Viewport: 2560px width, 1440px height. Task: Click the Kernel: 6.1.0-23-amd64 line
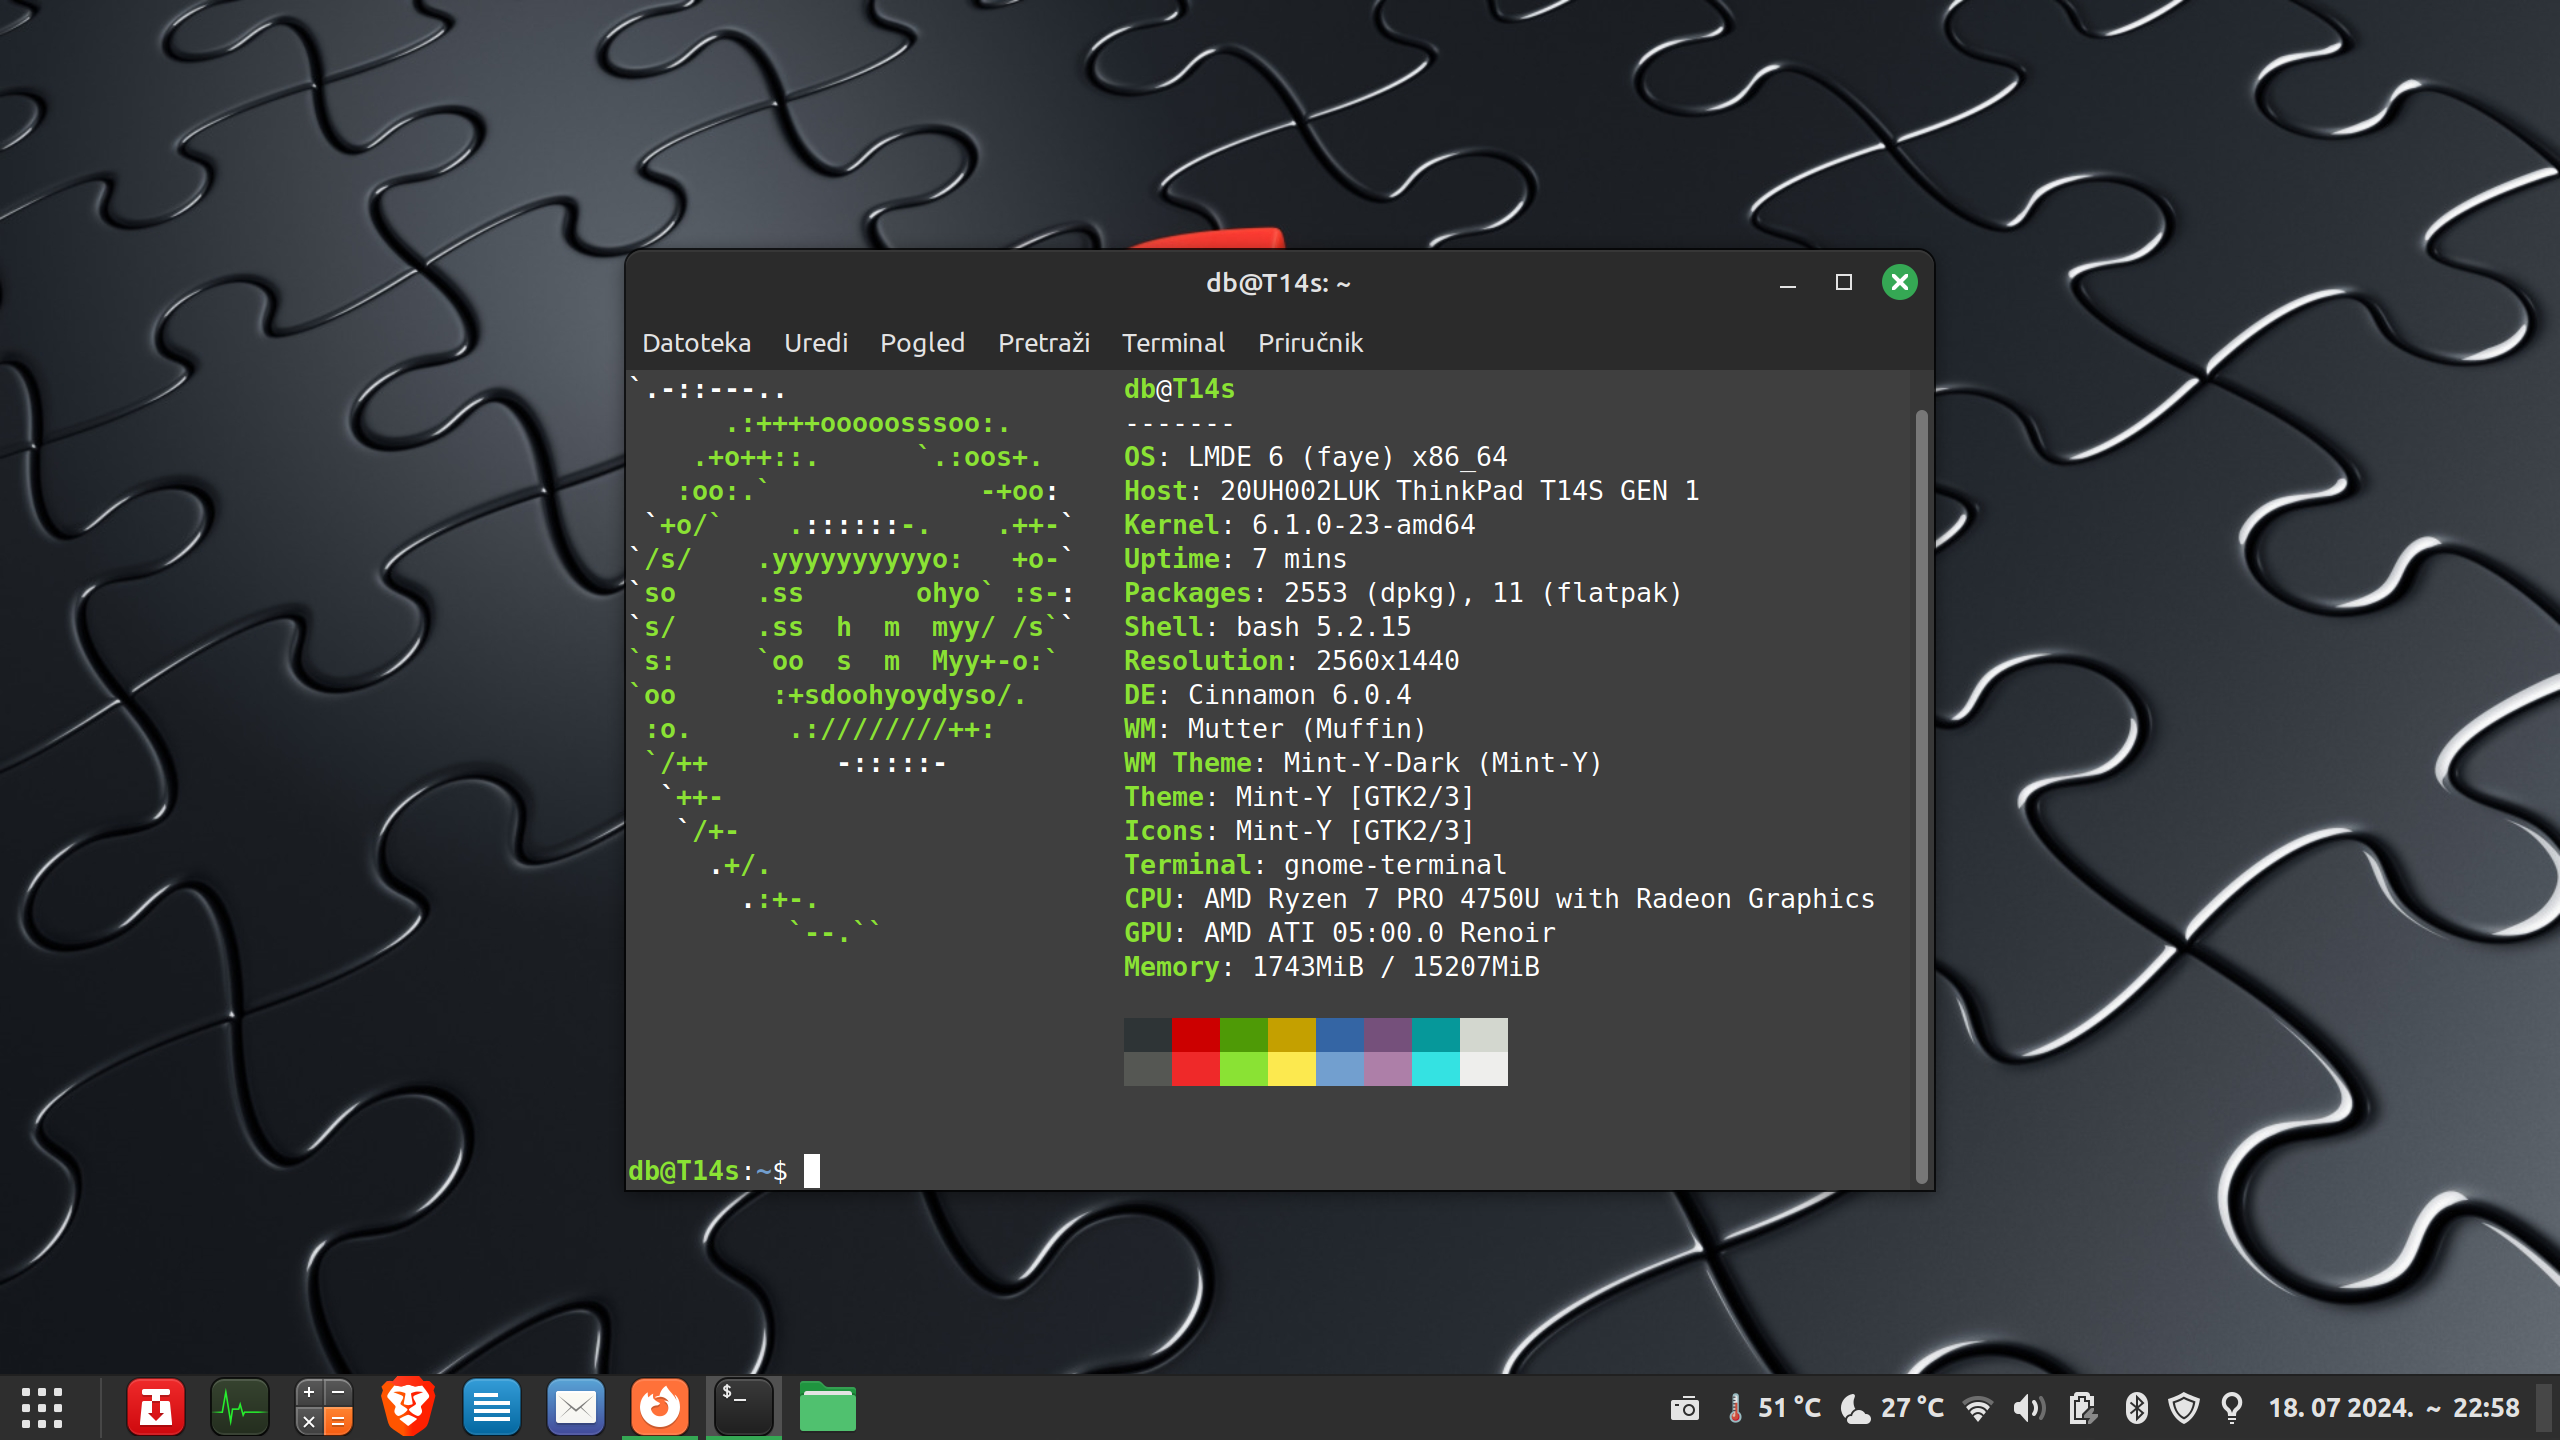(1299, 525)
